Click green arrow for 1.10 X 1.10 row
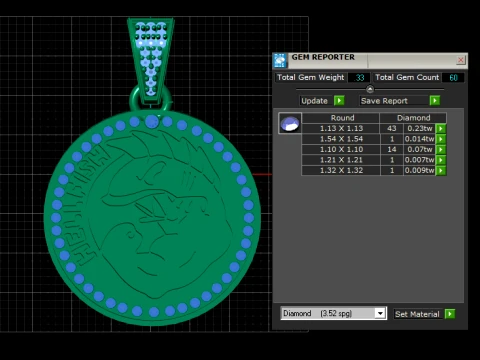 pyautogui.click(x=441, y=149)
